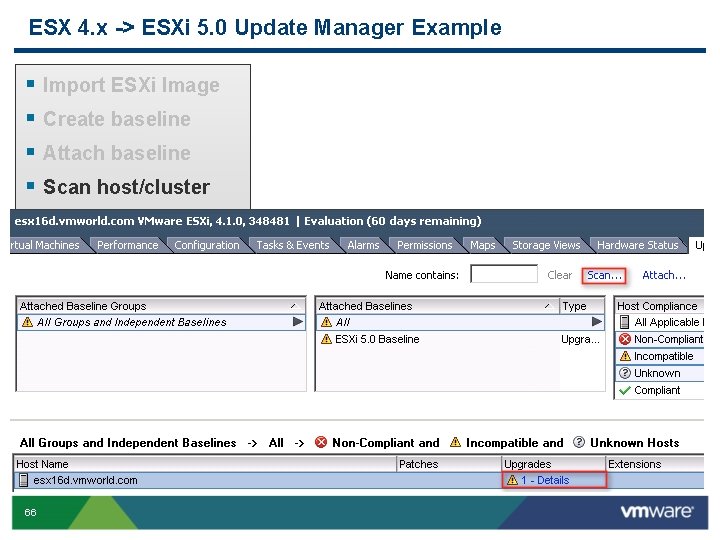This screenshot has width=720, height=540.
Task: Select the Hardware Status tab
Action: pos(637,245)
